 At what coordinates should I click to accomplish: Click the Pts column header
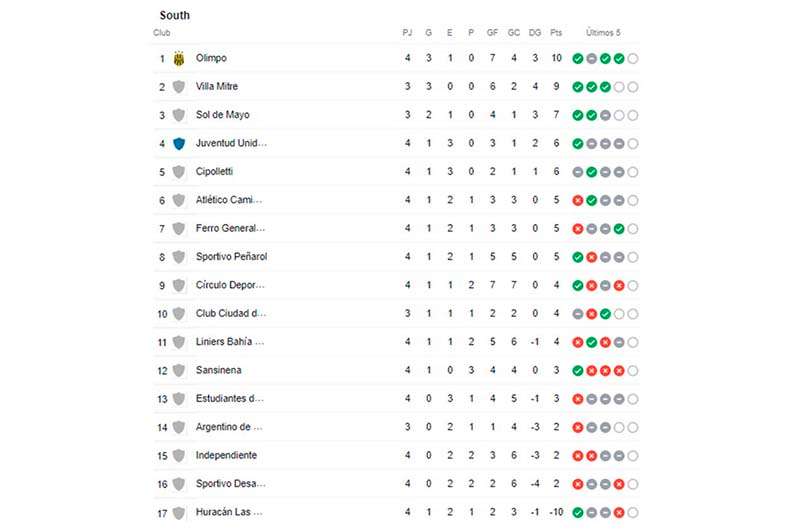pos(556,33)
